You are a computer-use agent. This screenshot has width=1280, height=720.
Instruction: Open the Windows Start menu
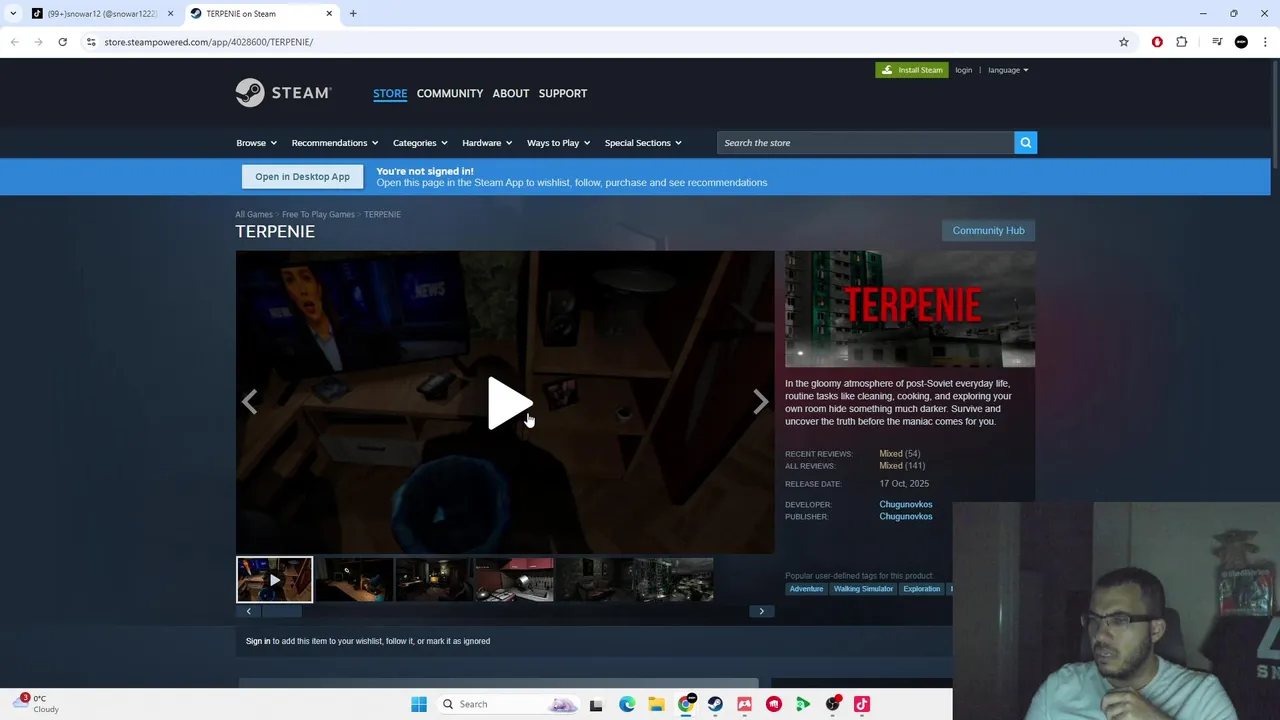click(419, 704)
